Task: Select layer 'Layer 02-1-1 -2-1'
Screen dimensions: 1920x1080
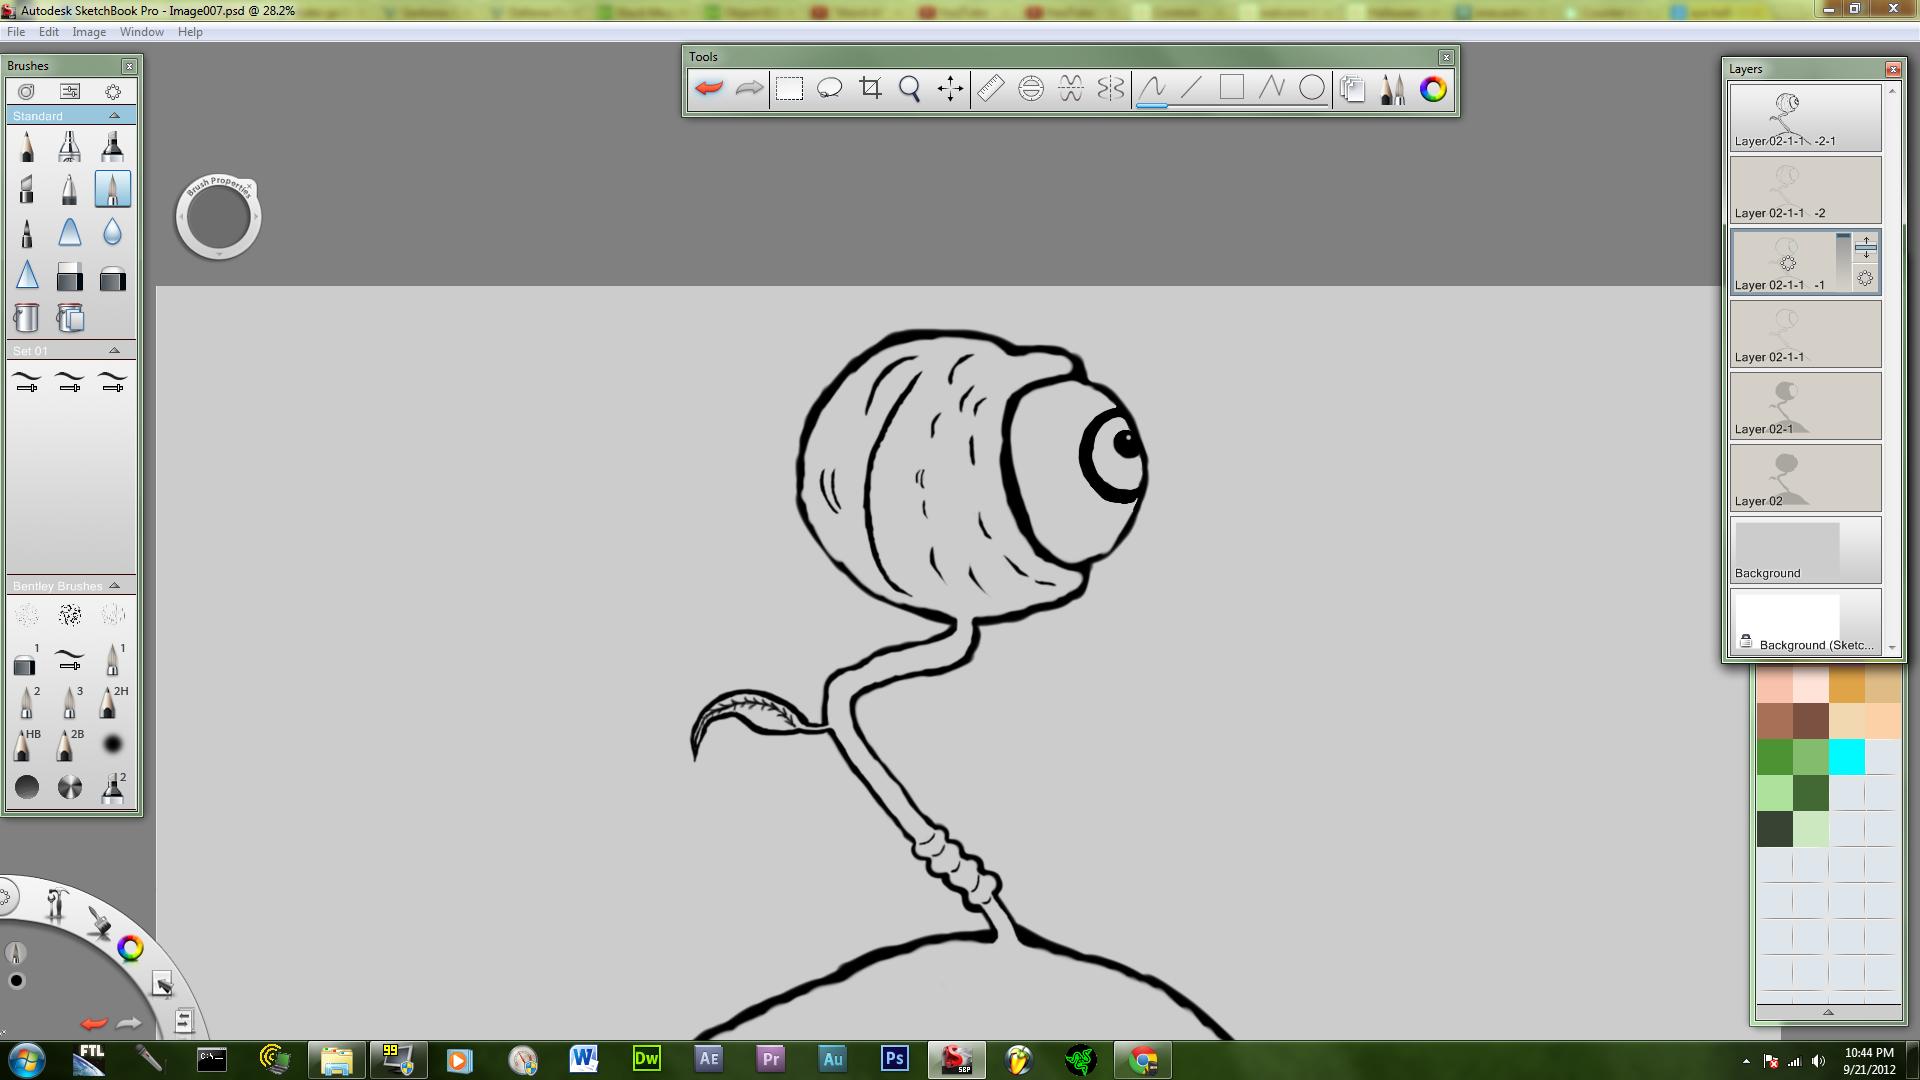Action: (1806, 118)
